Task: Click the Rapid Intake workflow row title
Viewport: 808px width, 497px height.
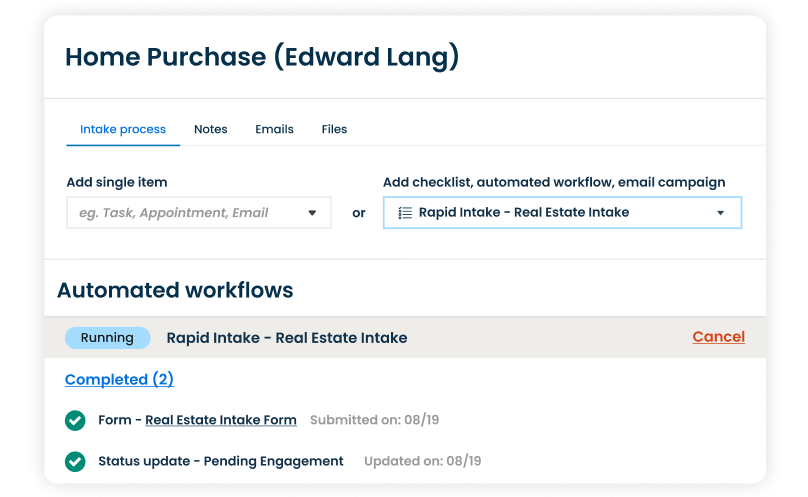Action: tap(286, 338)
